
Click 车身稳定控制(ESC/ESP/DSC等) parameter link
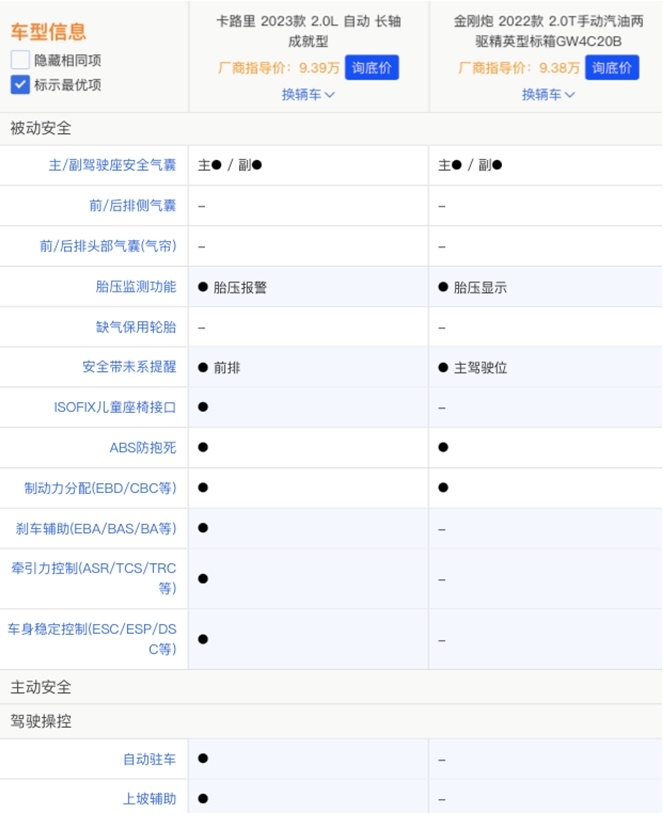92,639
